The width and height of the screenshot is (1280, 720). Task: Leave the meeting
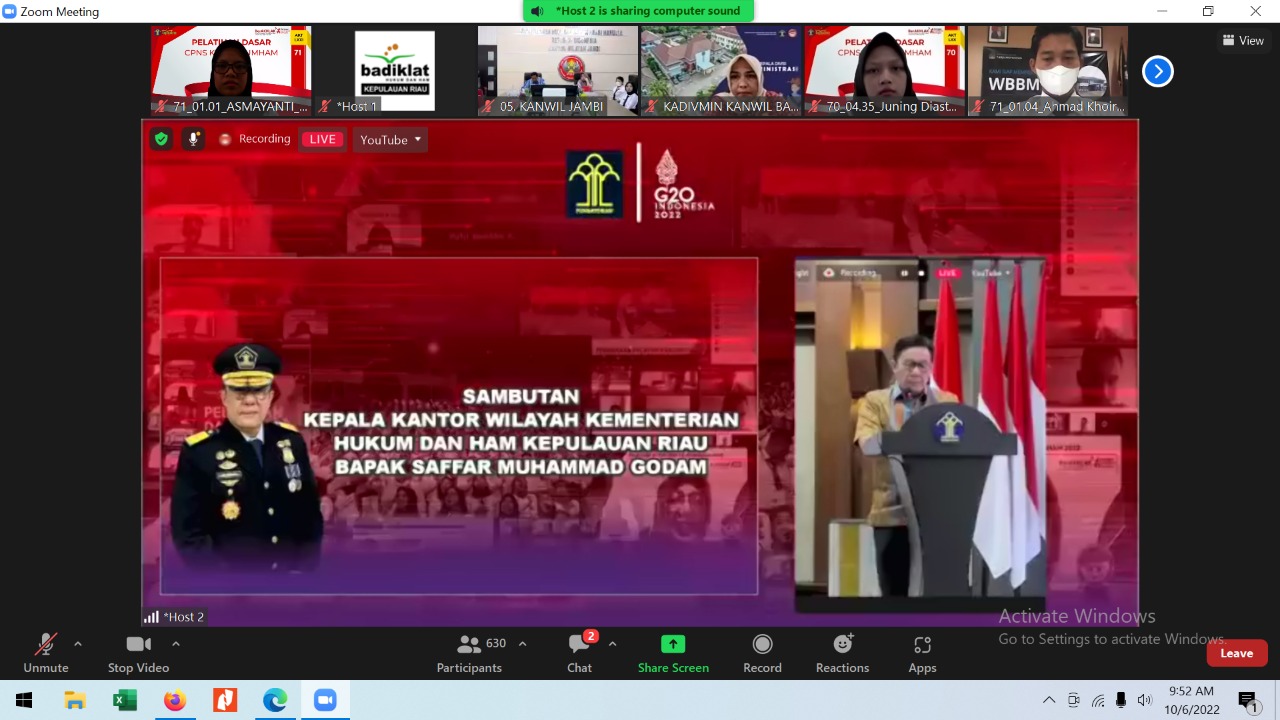coord(1237,653)
